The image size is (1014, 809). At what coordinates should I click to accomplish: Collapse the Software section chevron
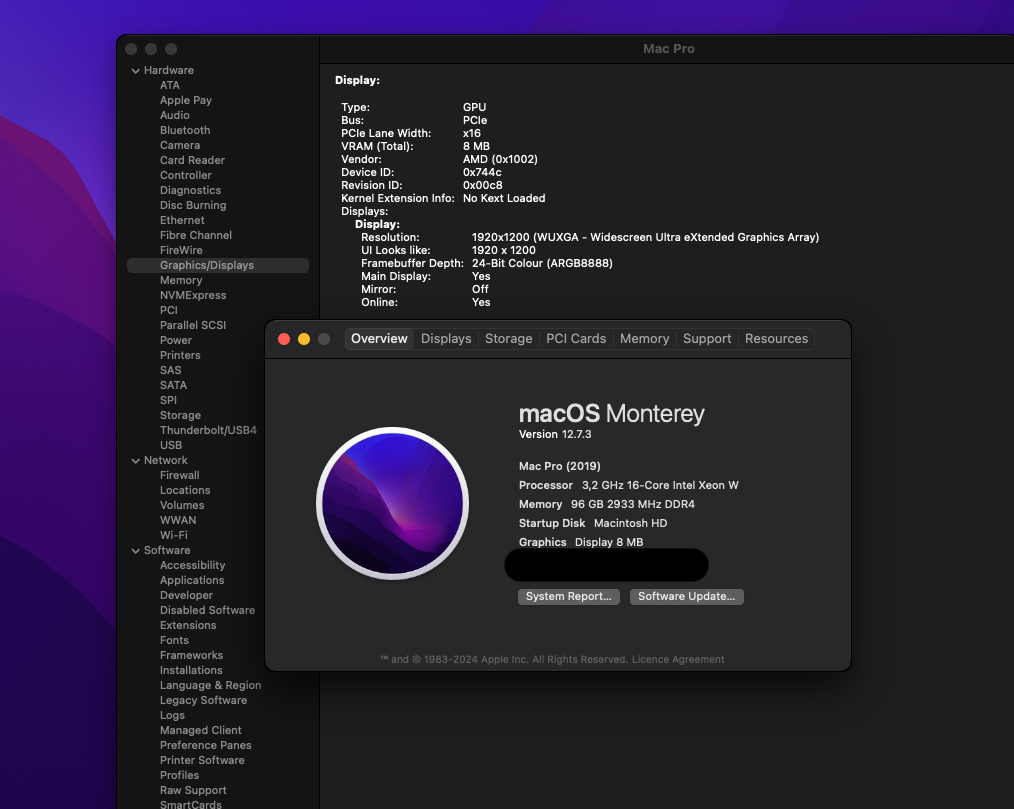[136, 550]
